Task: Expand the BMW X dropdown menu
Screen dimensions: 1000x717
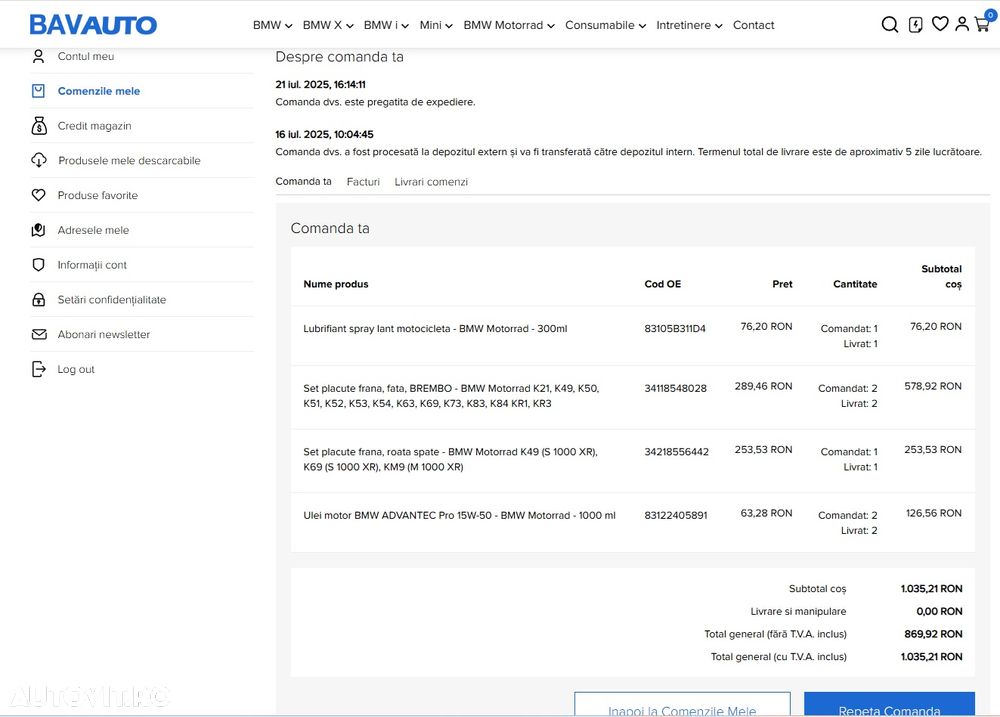Action: coord(327,25)
